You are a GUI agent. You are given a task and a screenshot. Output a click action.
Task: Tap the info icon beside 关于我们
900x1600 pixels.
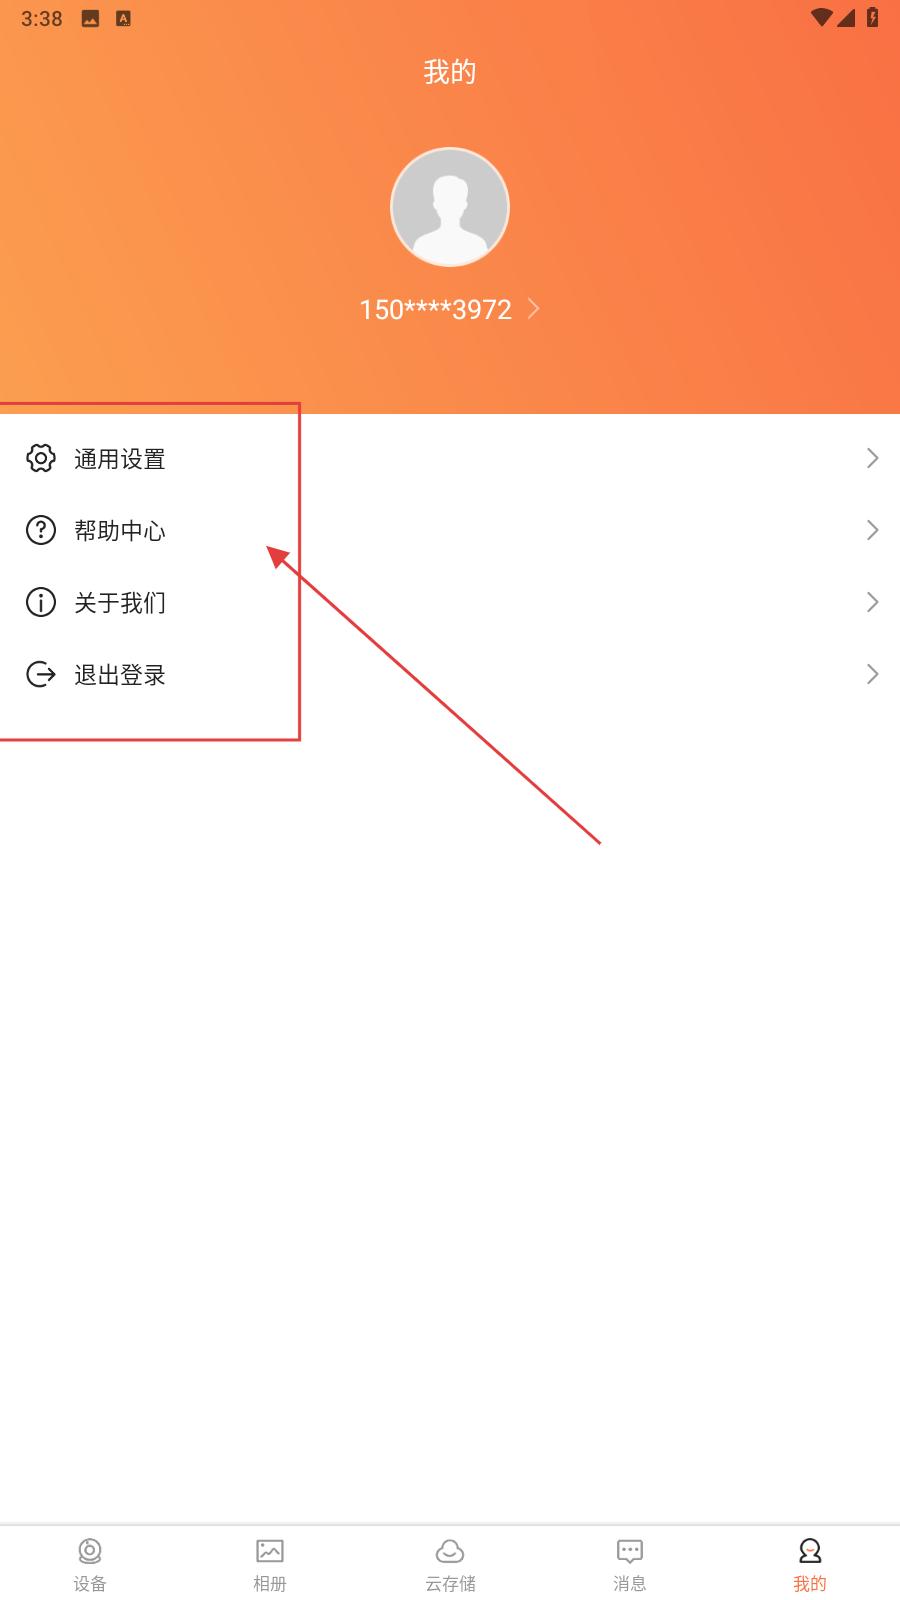41,602
